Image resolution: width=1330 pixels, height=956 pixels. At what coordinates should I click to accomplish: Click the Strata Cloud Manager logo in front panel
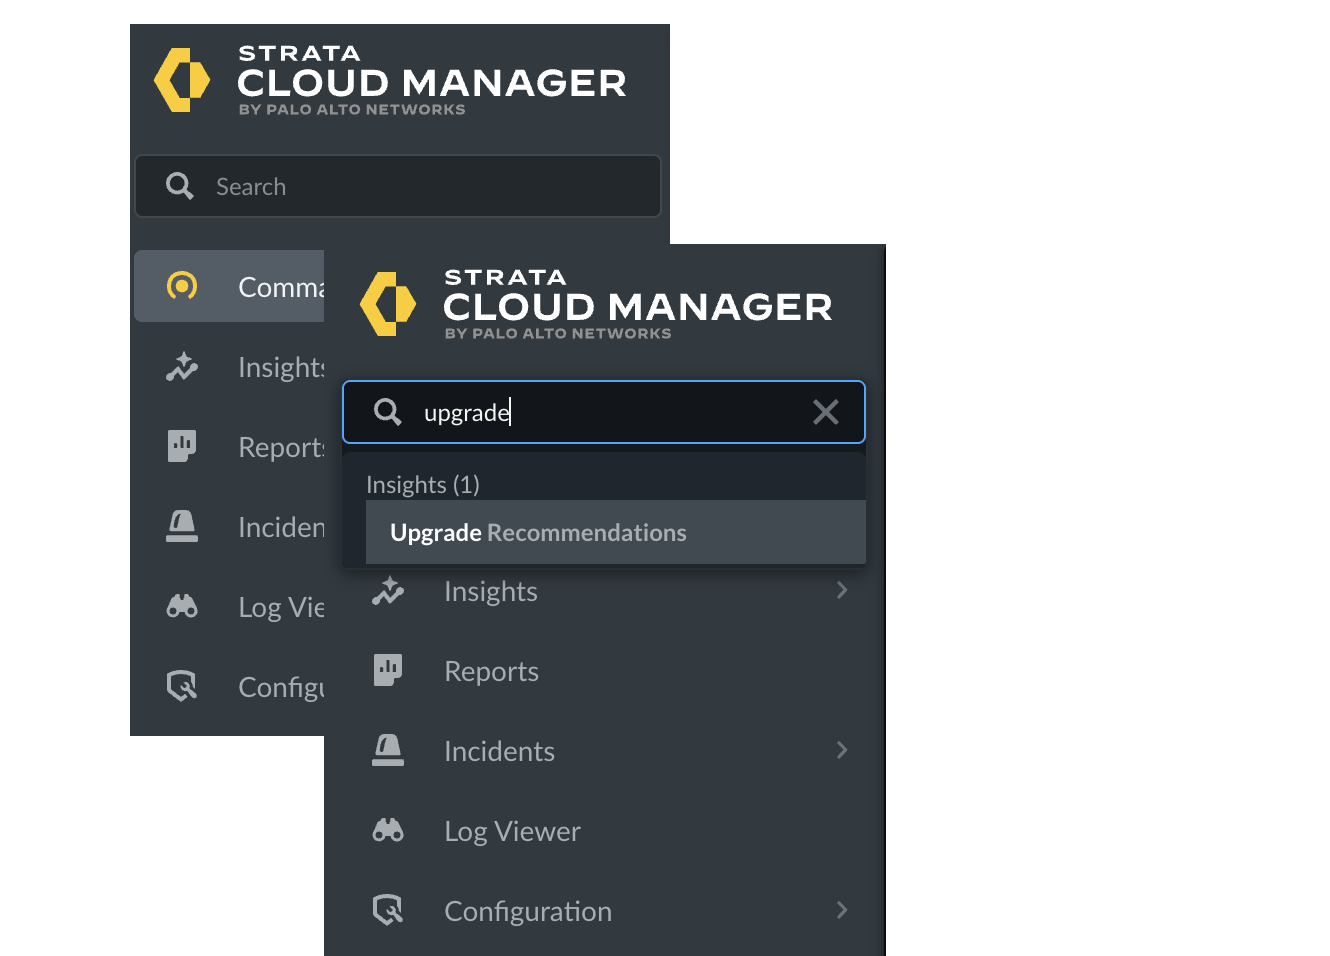coord(596,304)
